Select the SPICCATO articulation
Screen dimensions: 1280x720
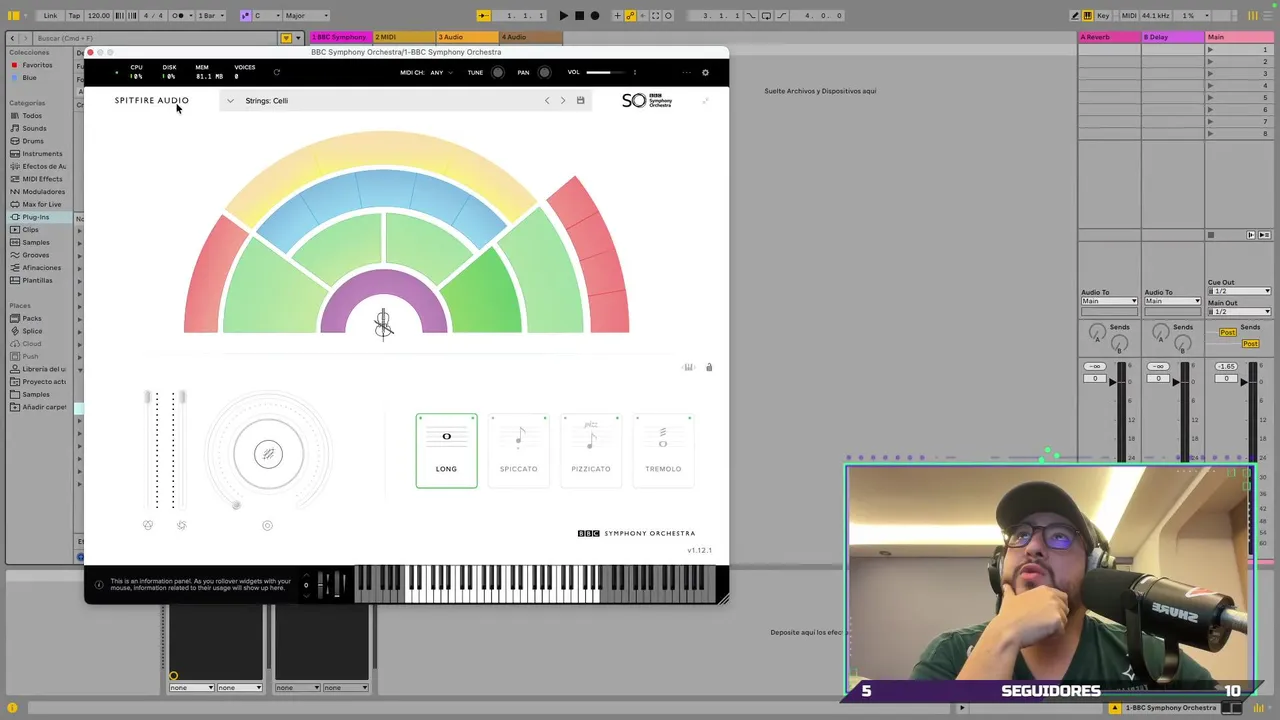[x=519, y=451]
